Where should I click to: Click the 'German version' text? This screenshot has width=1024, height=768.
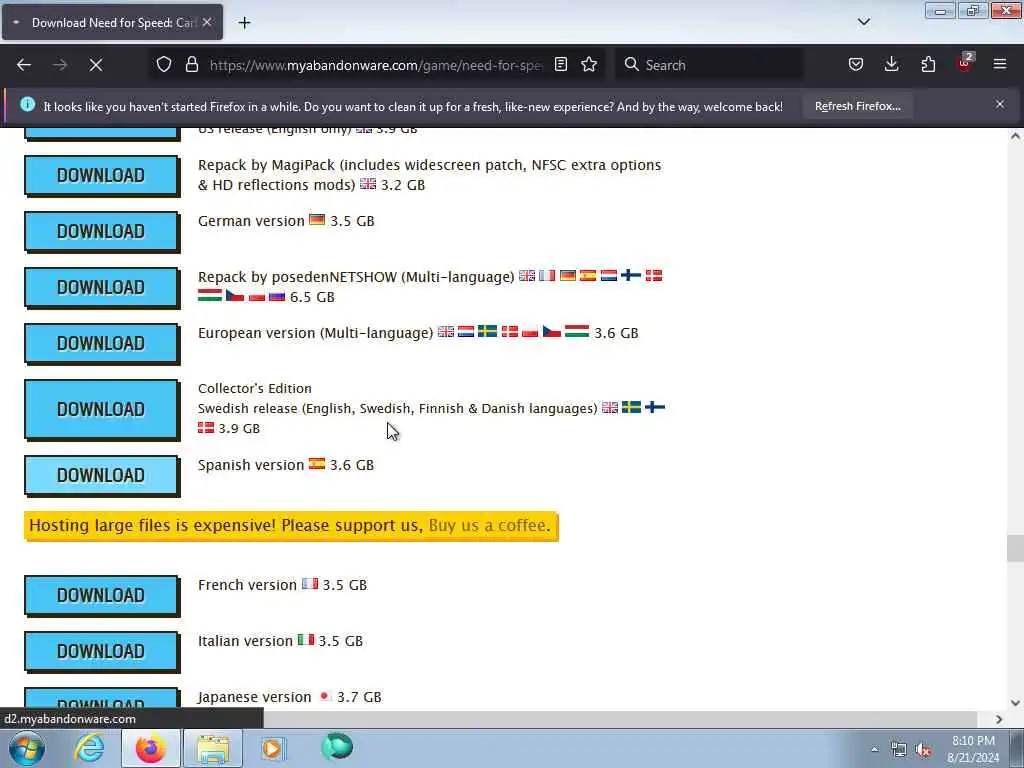pyautogui.click(x=251, y=221)
